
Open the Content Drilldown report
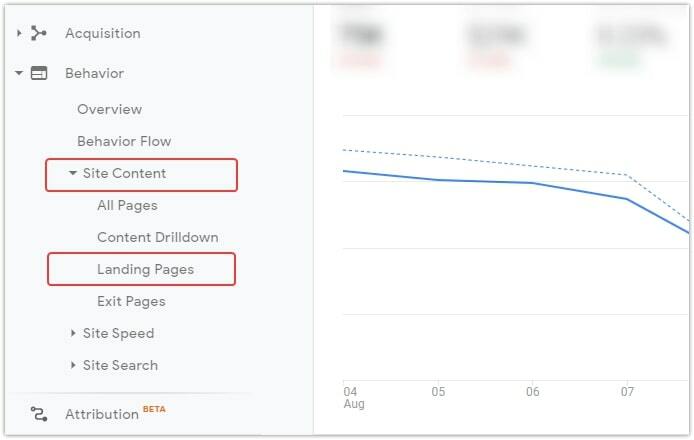(158, 237)
